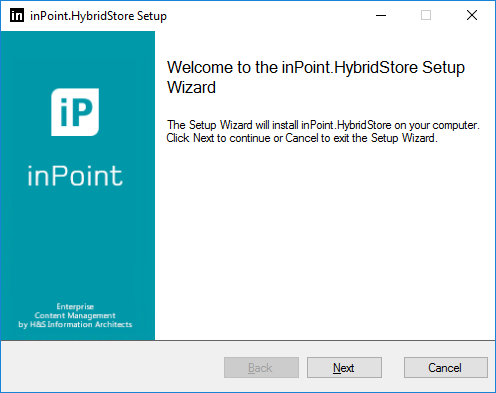The height and width of the screenshot is (393, 496).
Task: Click the "The Setup Wizard will install" description text
Action: [x=323, y=131]
